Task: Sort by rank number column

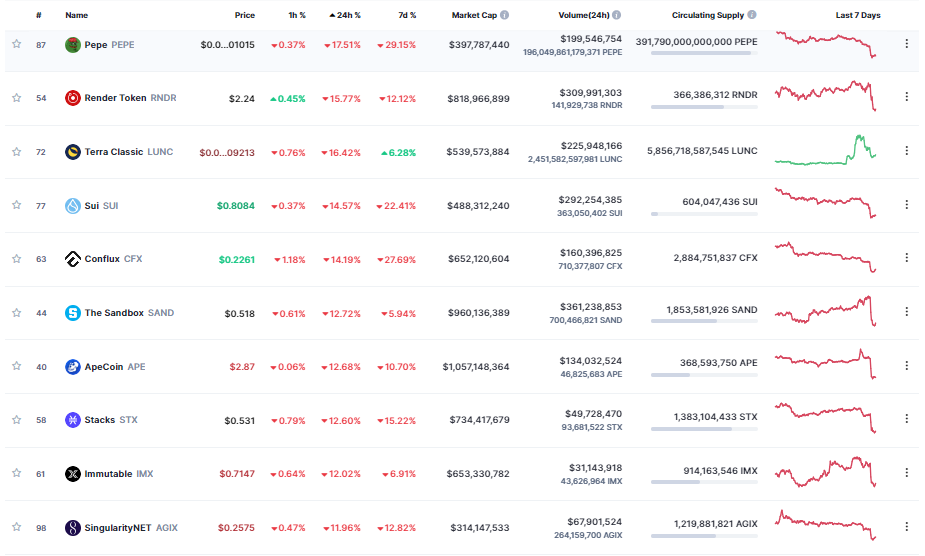Action: coord(39,15)
